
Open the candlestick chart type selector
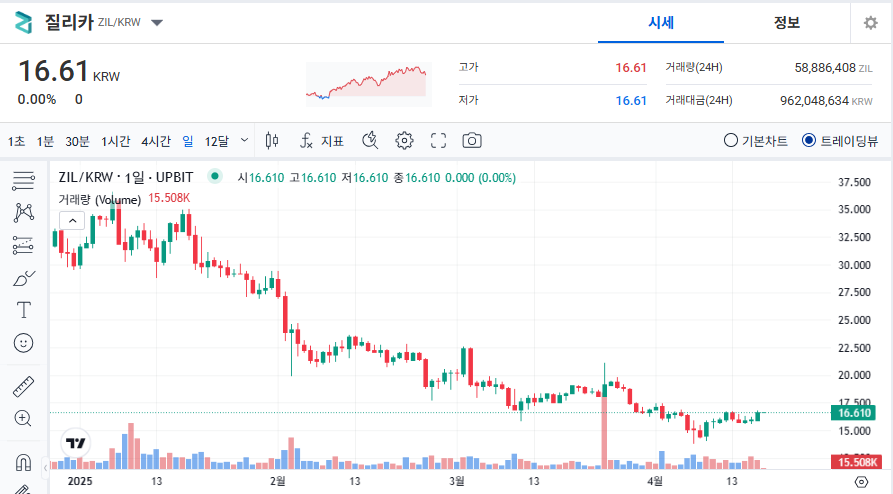click(x=272, y=140)
